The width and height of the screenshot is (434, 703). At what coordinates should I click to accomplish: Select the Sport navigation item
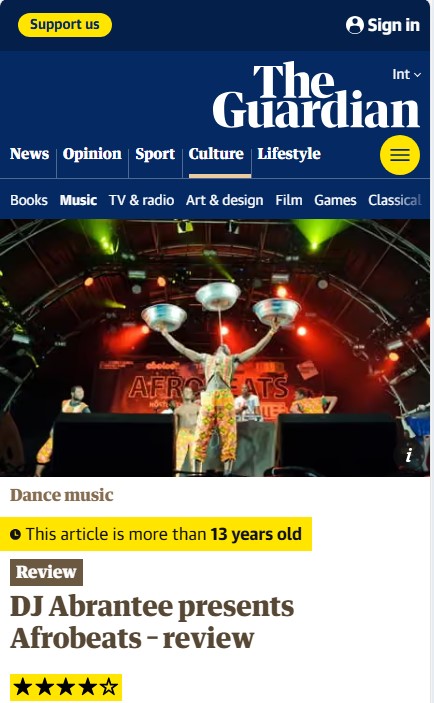(x=155, y=154)
